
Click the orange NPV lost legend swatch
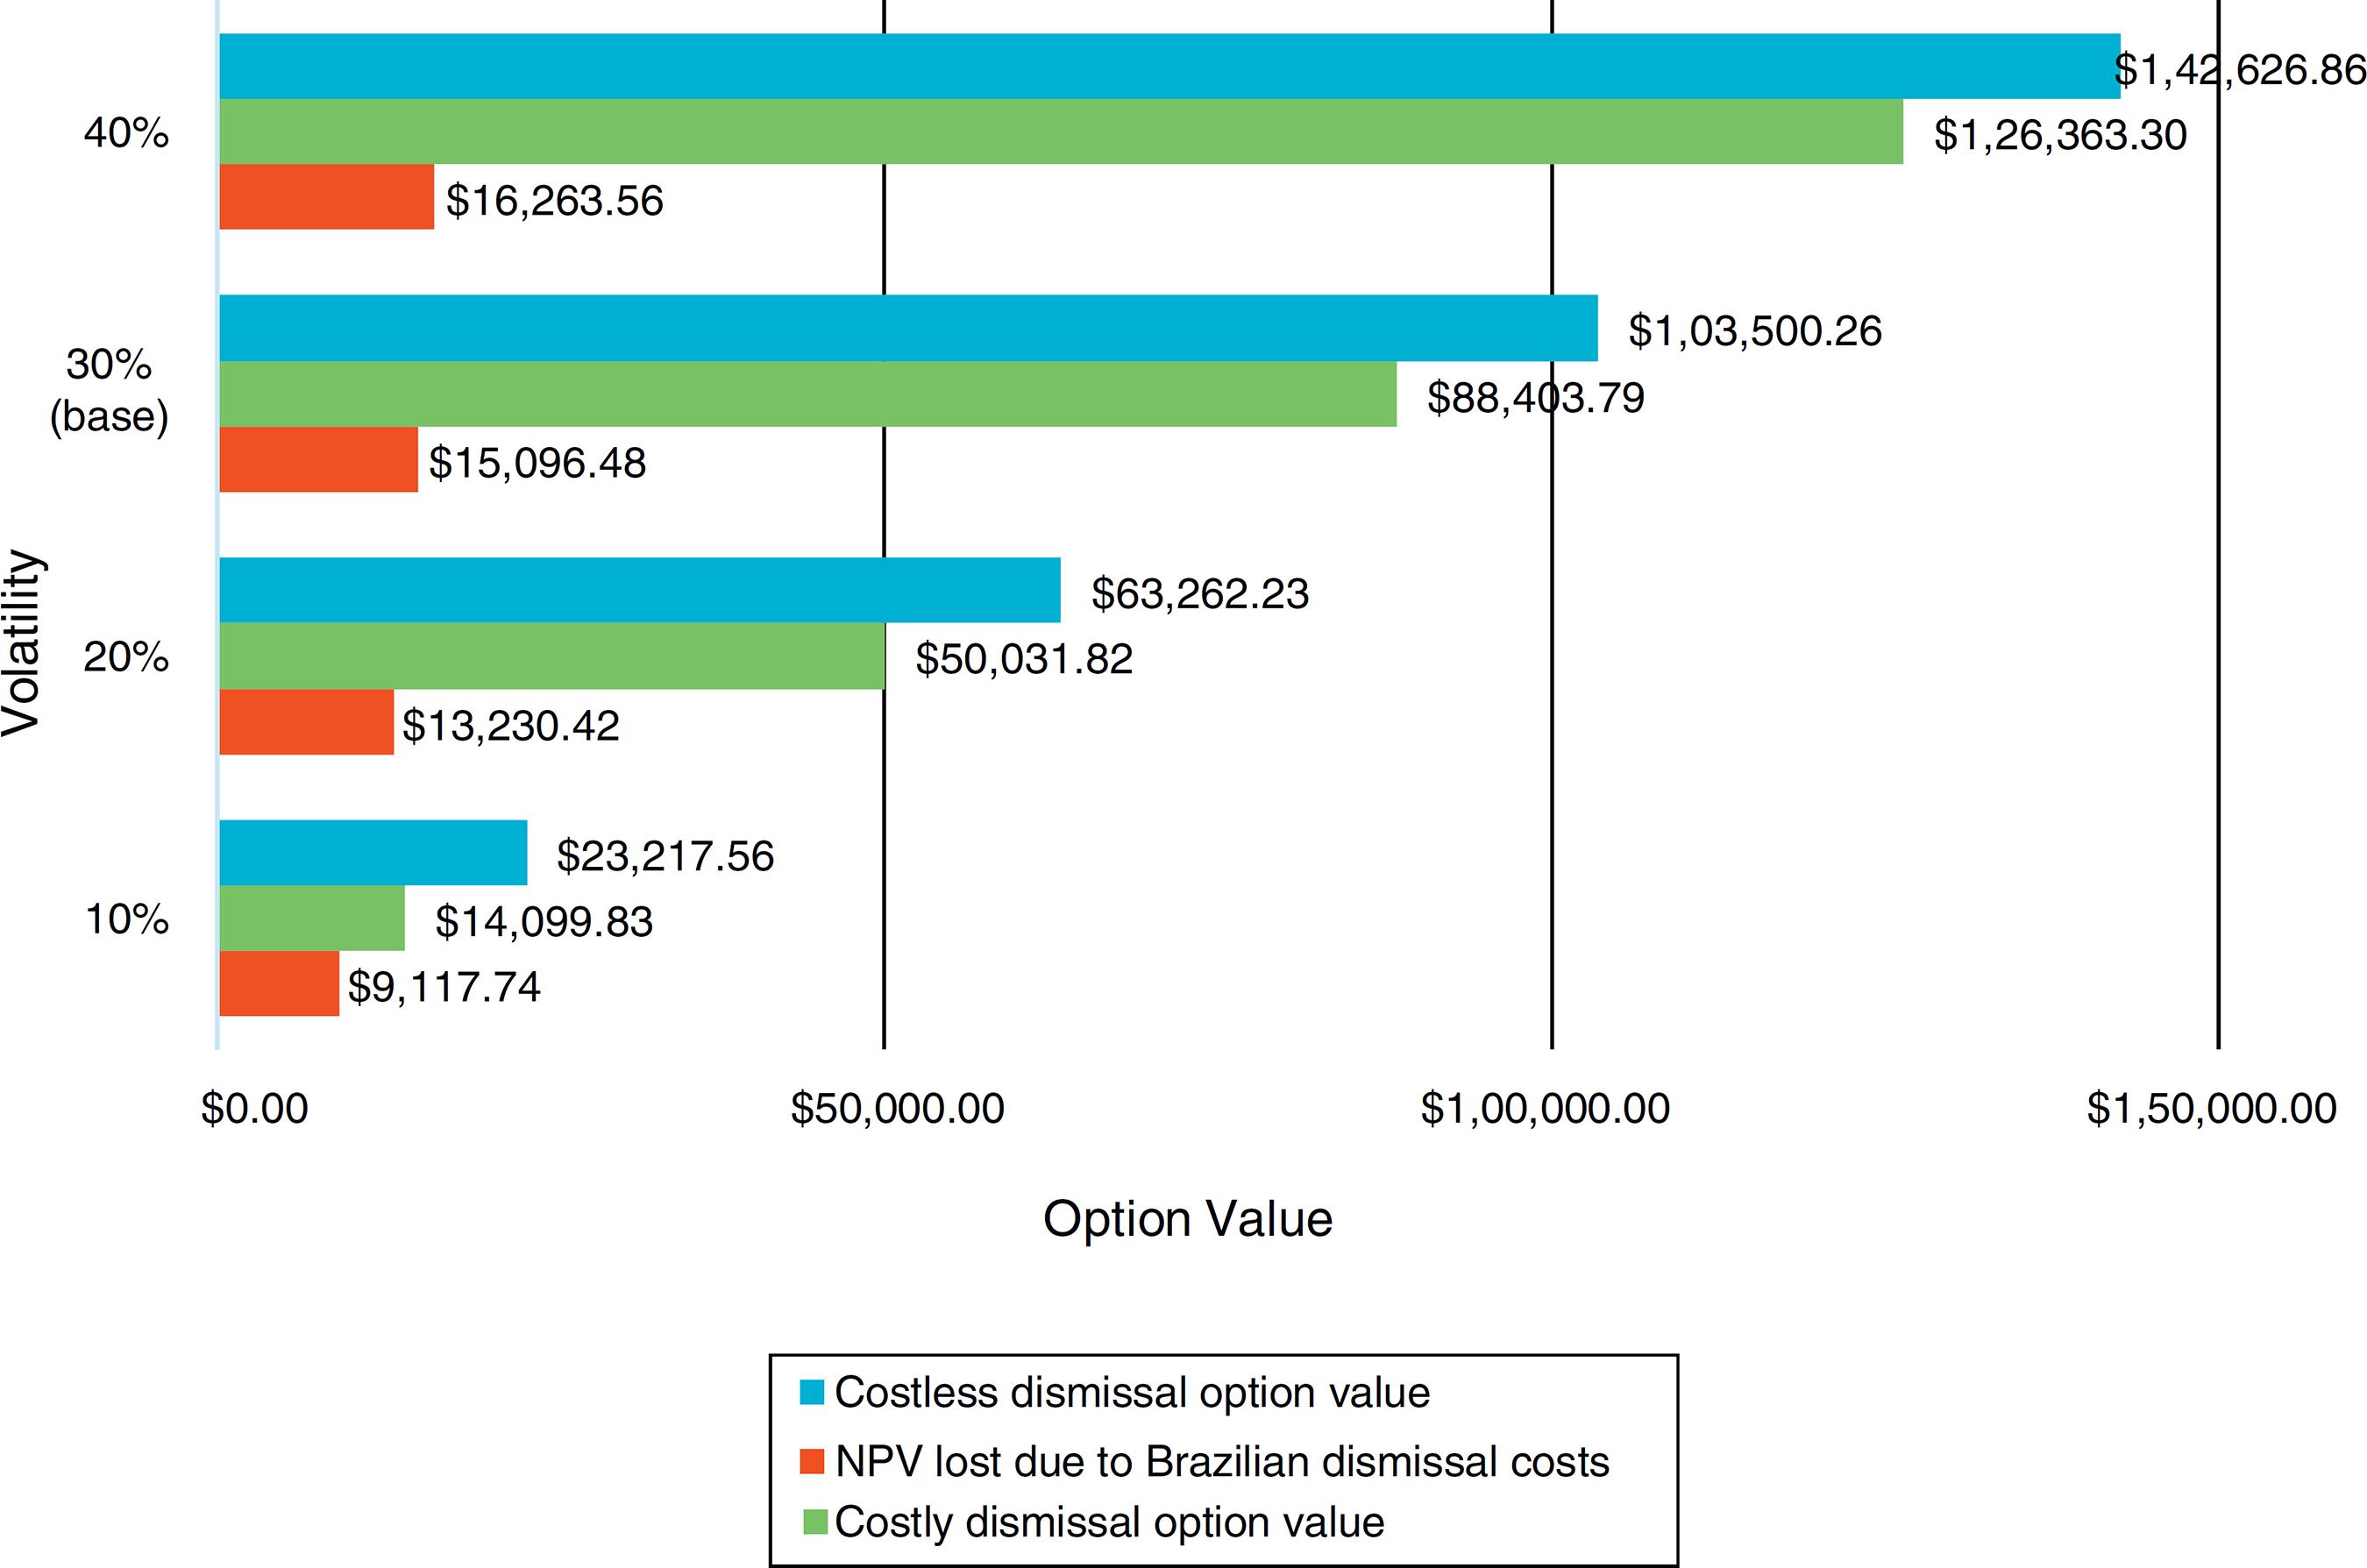pos(812,1462)
